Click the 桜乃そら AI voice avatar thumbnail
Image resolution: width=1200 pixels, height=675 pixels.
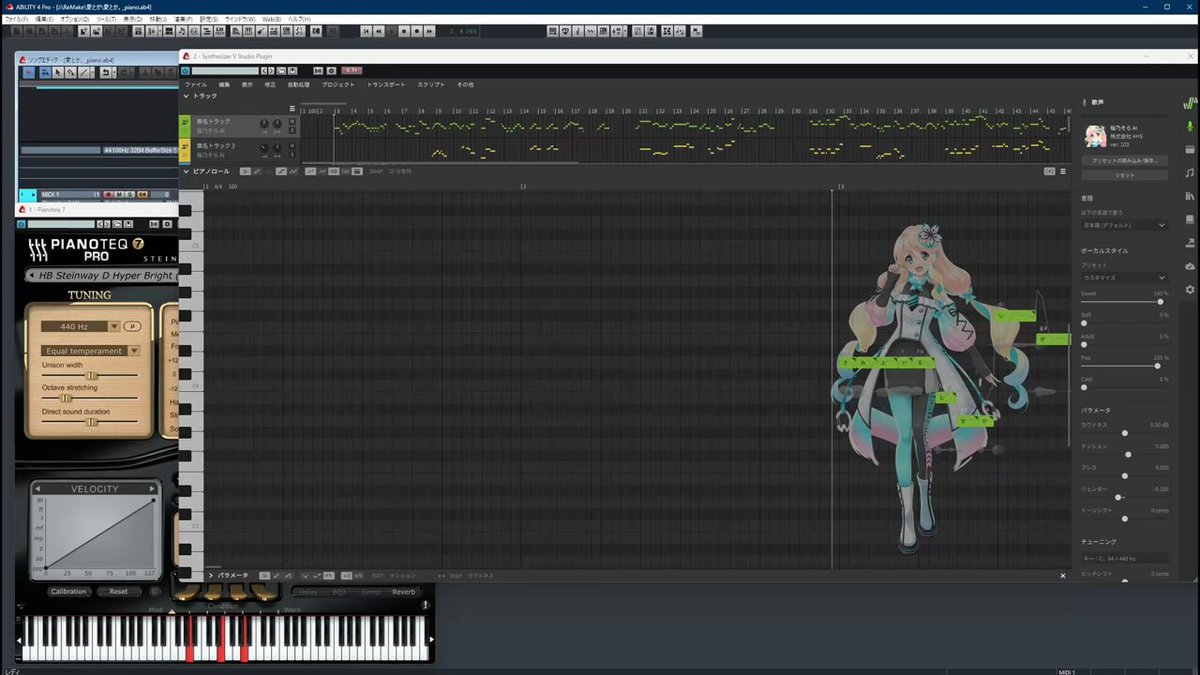(x=1094, y=135)
